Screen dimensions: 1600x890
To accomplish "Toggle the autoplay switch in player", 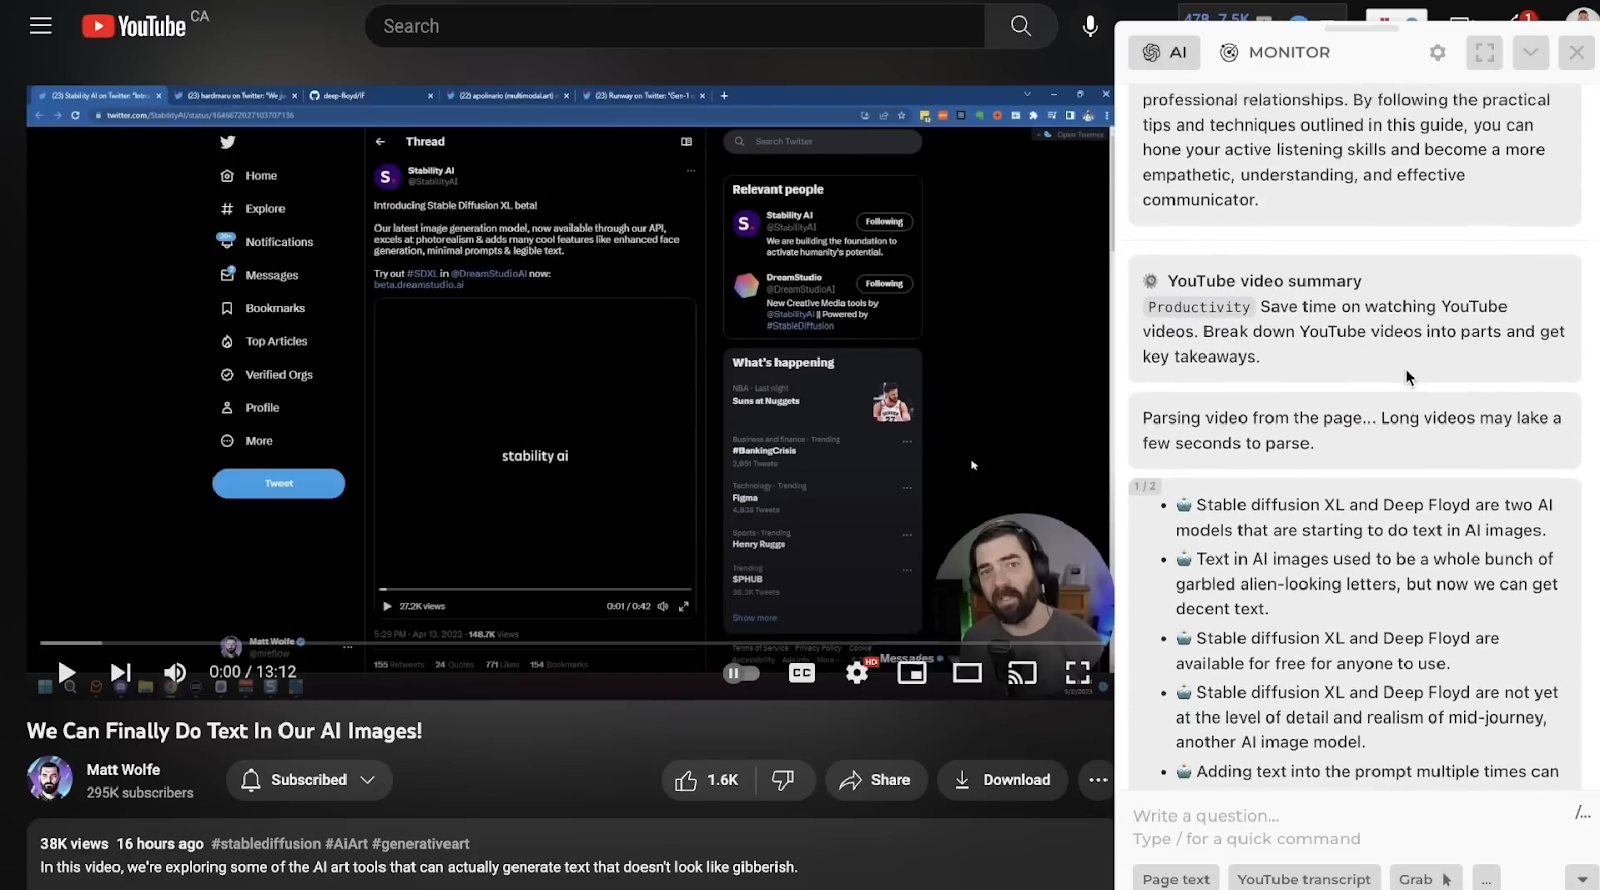I will click(741, 673).
